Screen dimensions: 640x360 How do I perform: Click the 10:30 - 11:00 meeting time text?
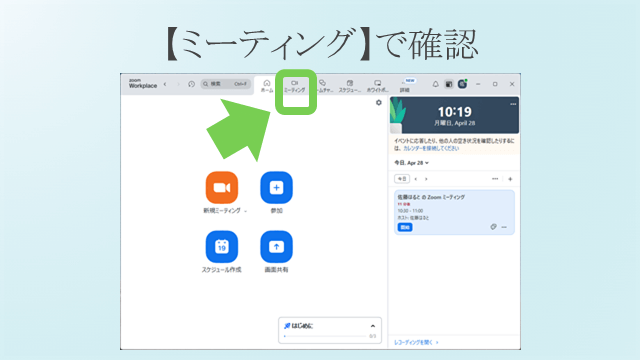click(x=410, y=211)
